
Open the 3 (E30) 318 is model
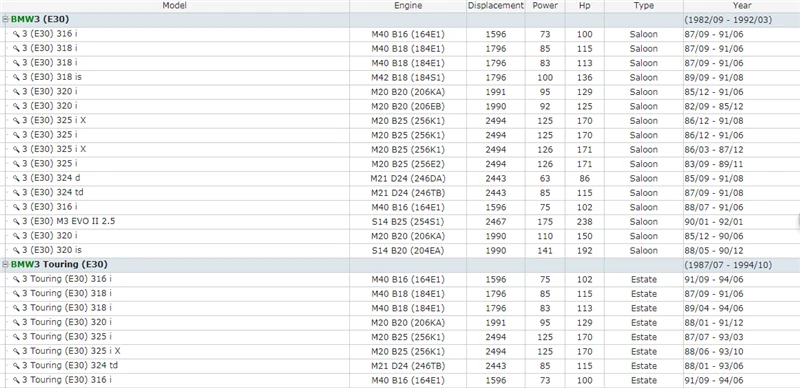52,78
